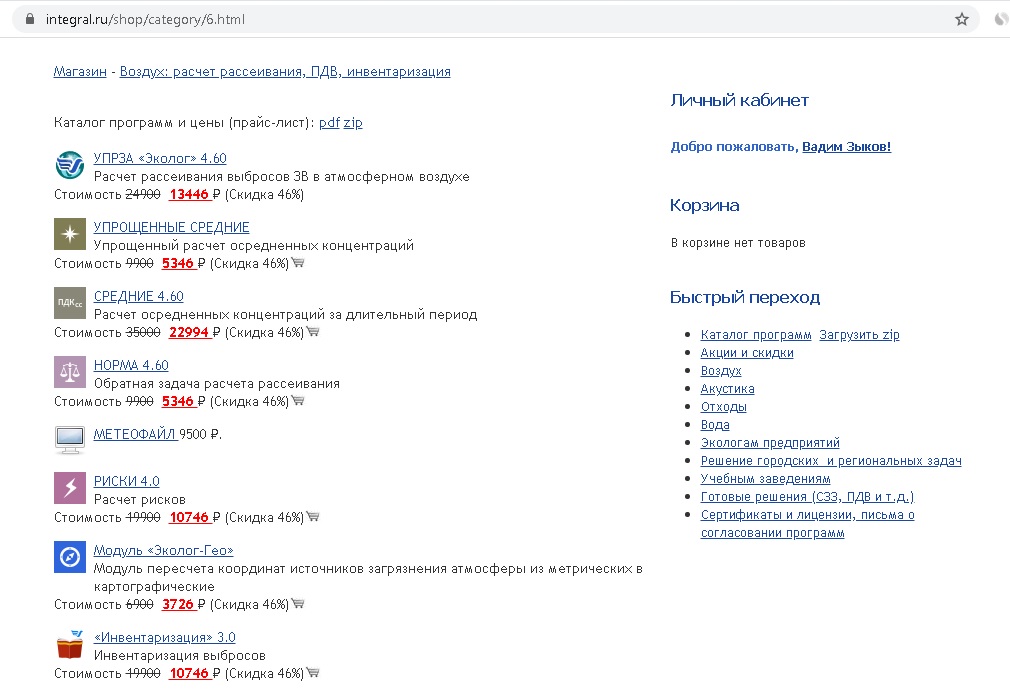Click the star icon for УПРОЩЕННЫЕ СРЕДНИЕ
Screen dimensions: 1010x698
tap(70, 234)
